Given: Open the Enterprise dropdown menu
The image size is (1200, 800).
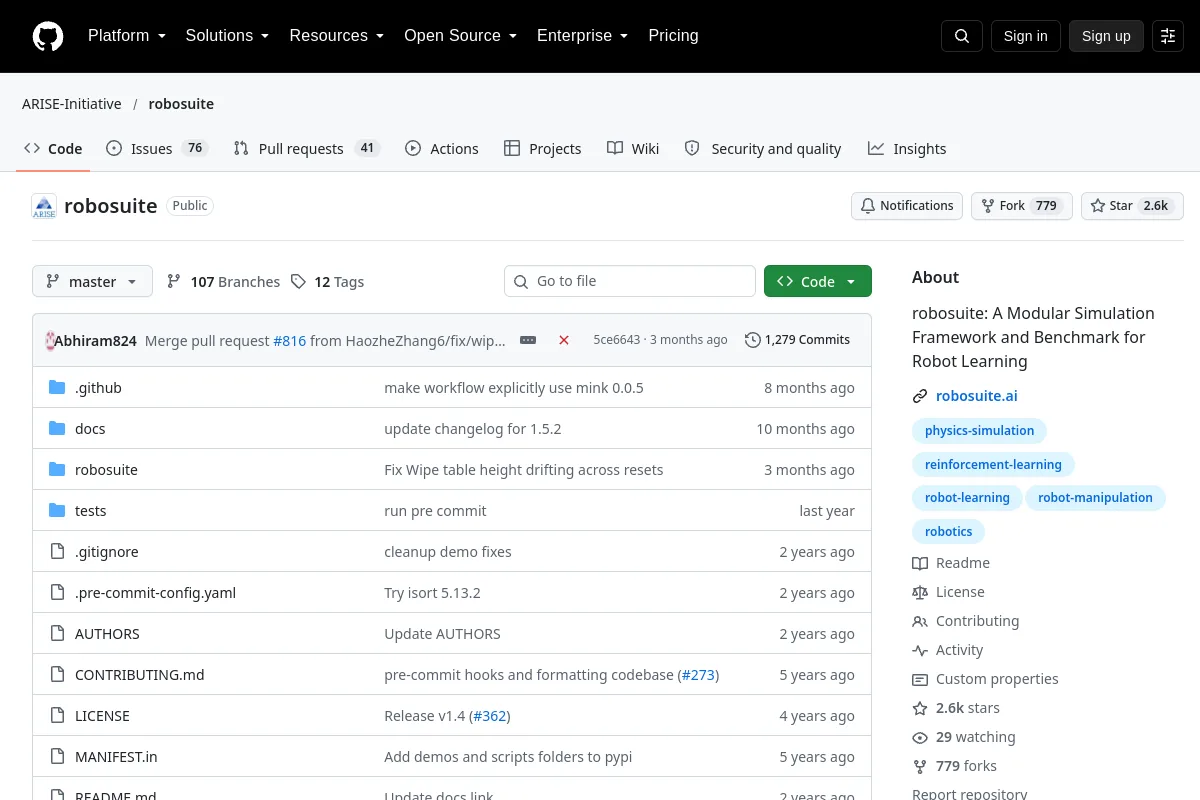Looking at the screenshot, I should click(582, 36).
